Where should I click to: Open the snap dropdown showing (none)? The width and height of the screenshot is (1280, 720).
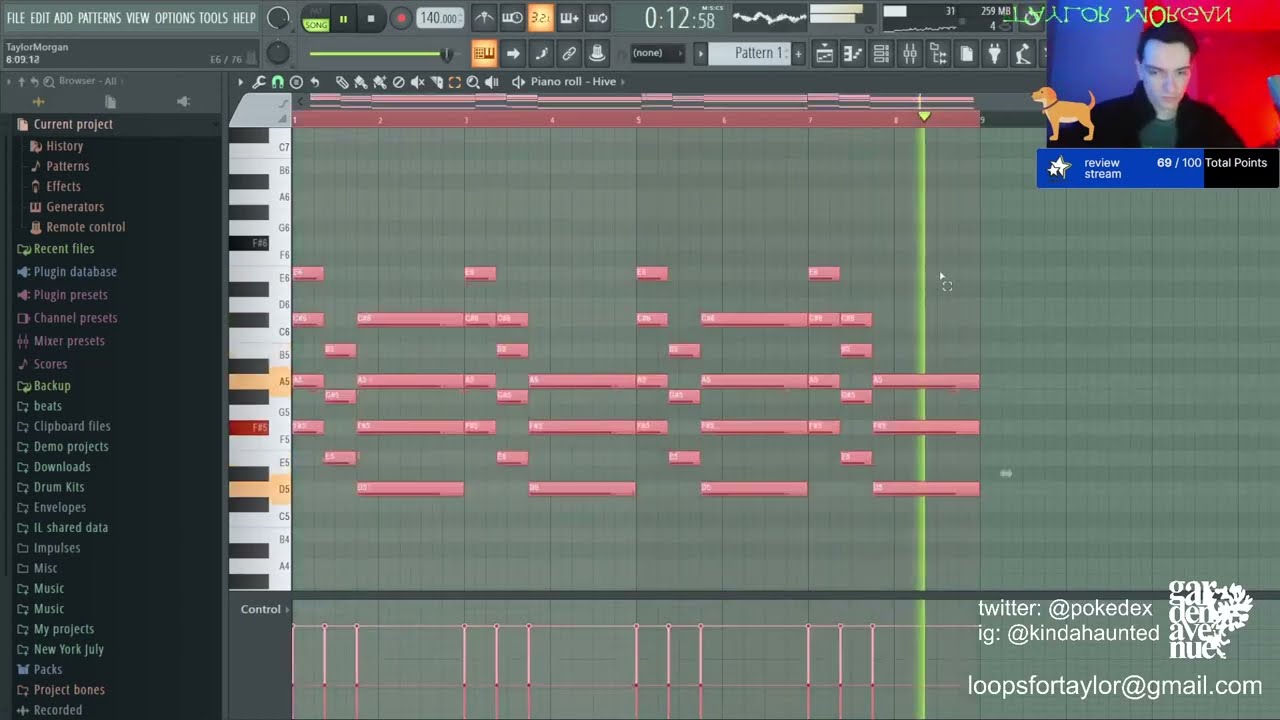point(655,53)
